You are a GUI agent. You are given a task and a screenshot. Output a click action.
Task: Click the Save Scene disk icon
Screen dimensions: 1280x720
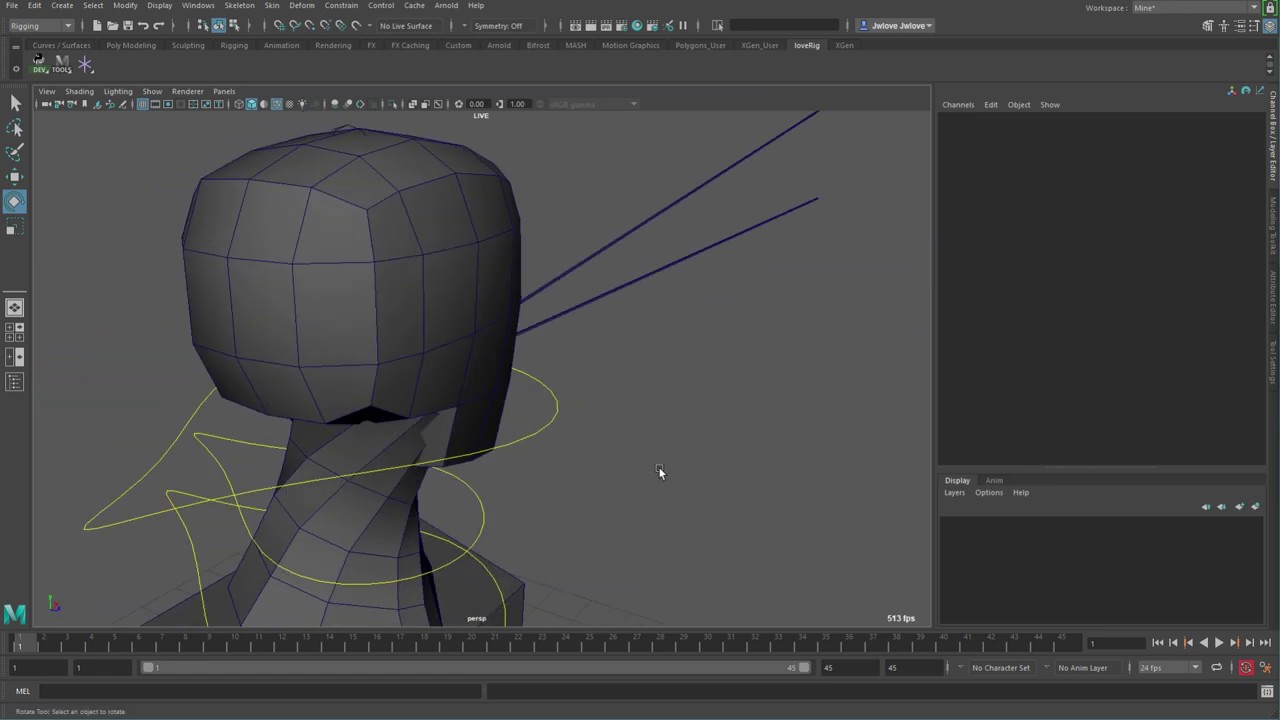[127, 25]
